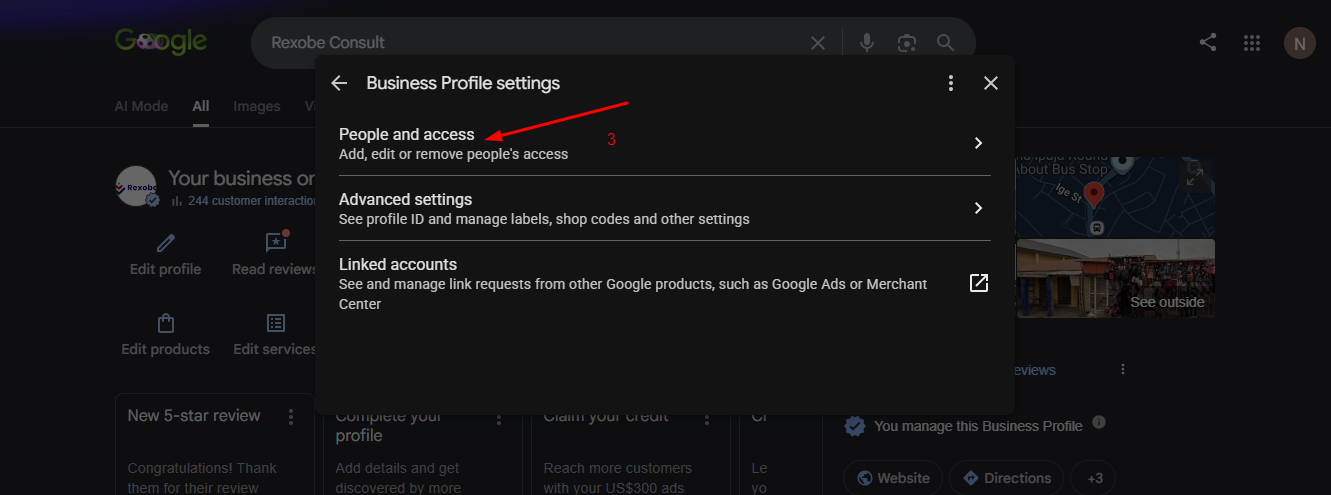The image size is (1331, 495).
Task: Start voice search with the microphone icon
Action: [867, 43]
